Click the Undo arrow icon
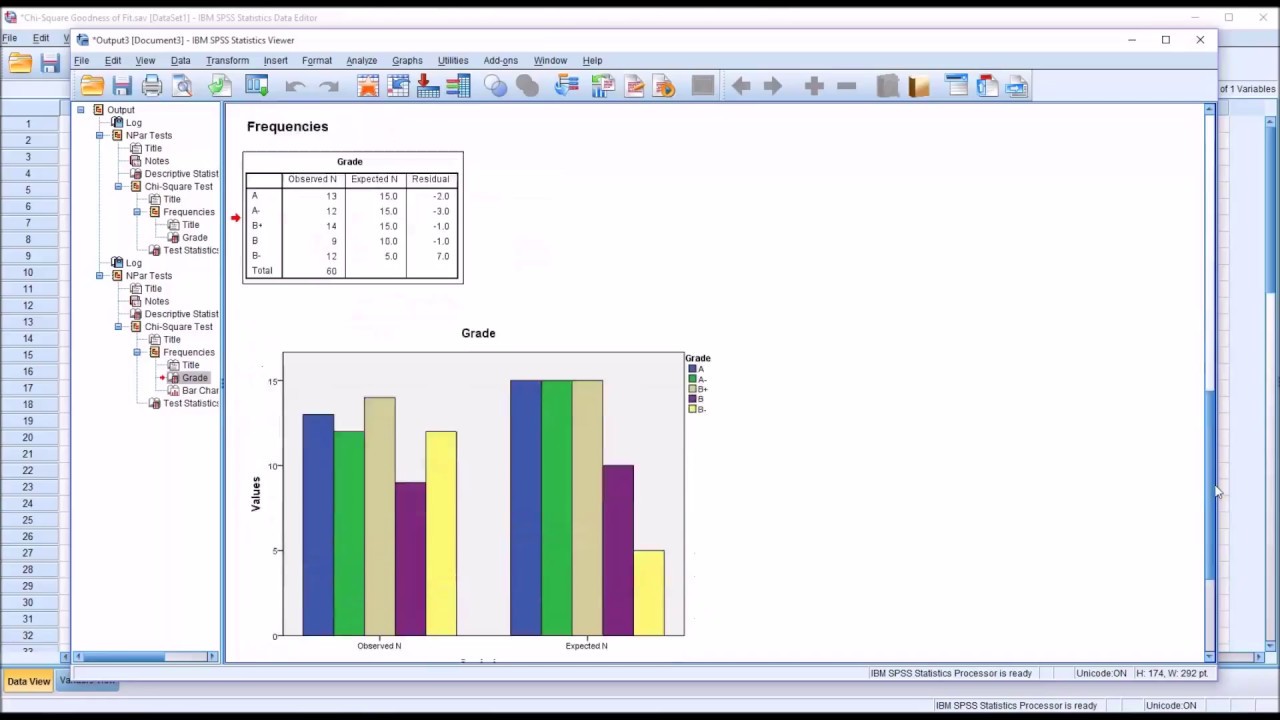Image resolution: width=1280 pixels, height=720 pixels. [295, 86]
